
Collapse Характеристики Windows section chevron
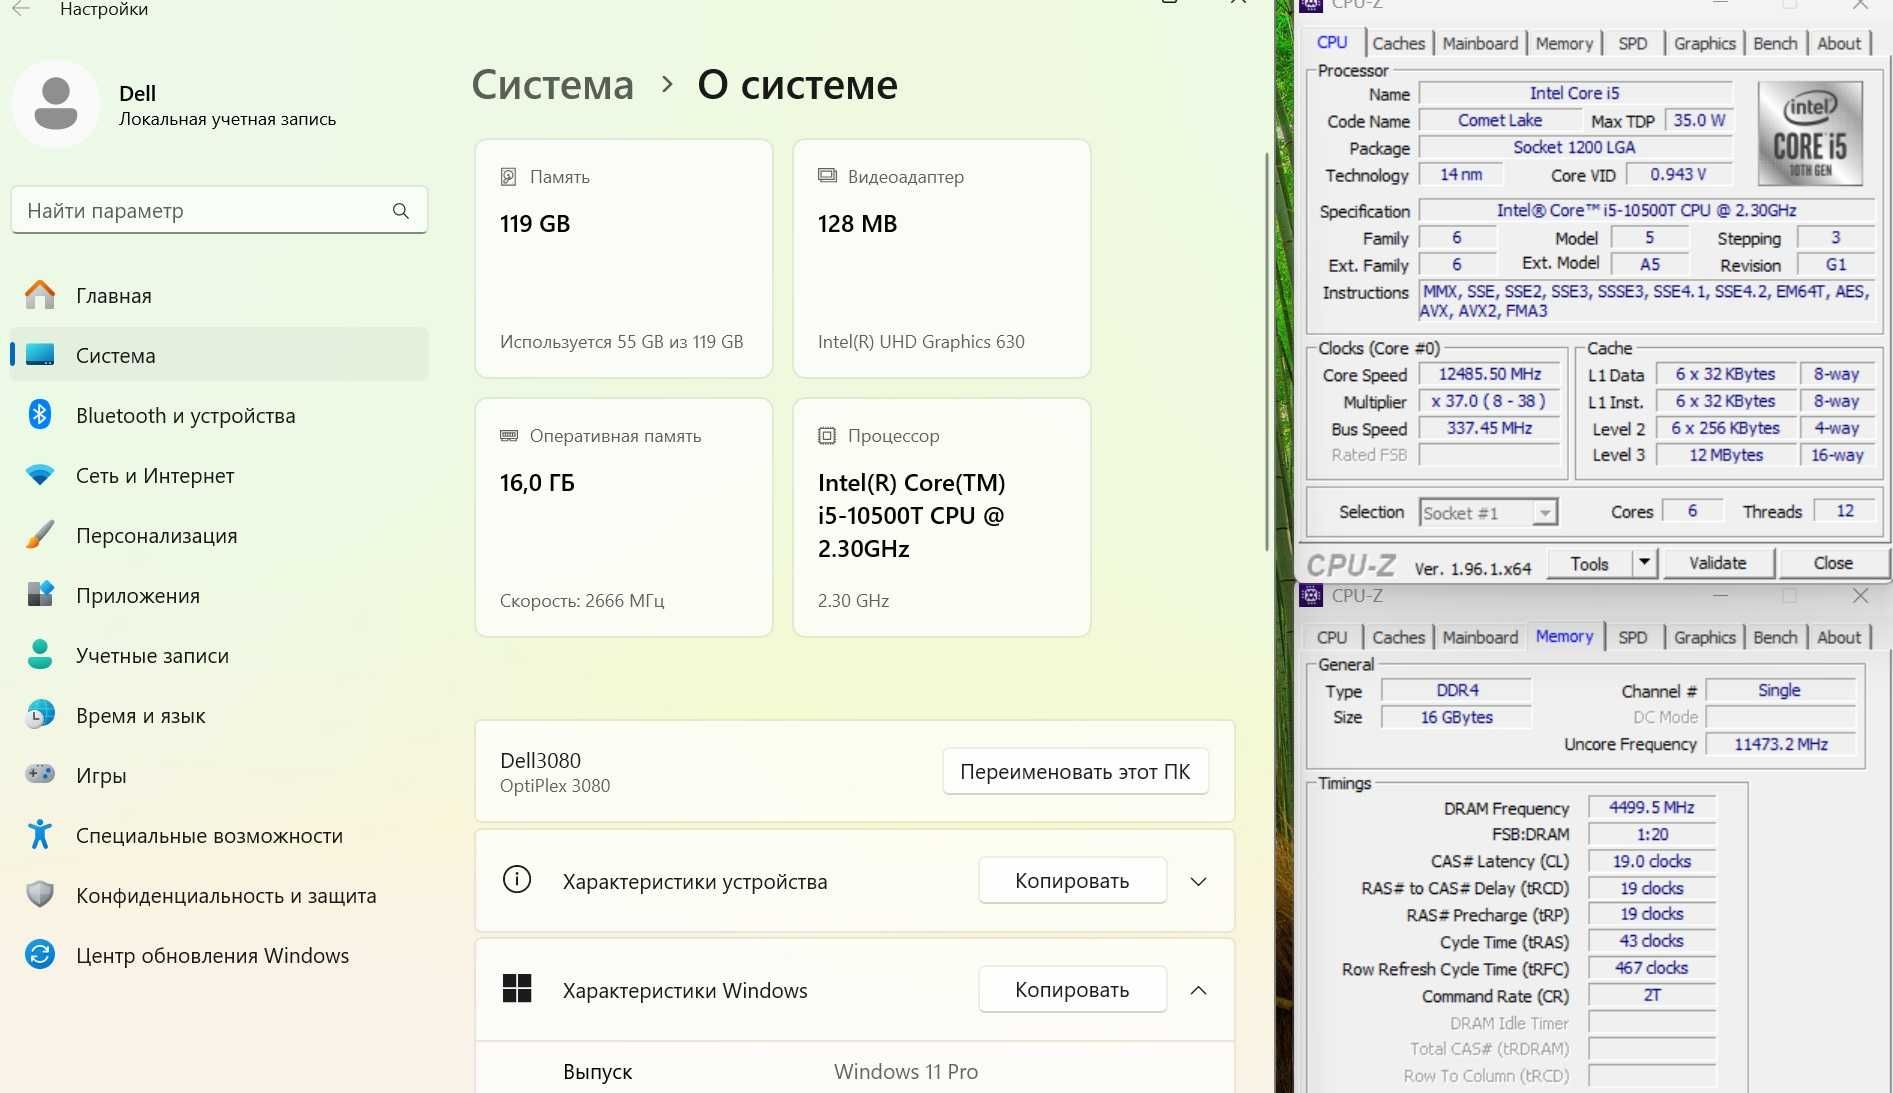1198,990
